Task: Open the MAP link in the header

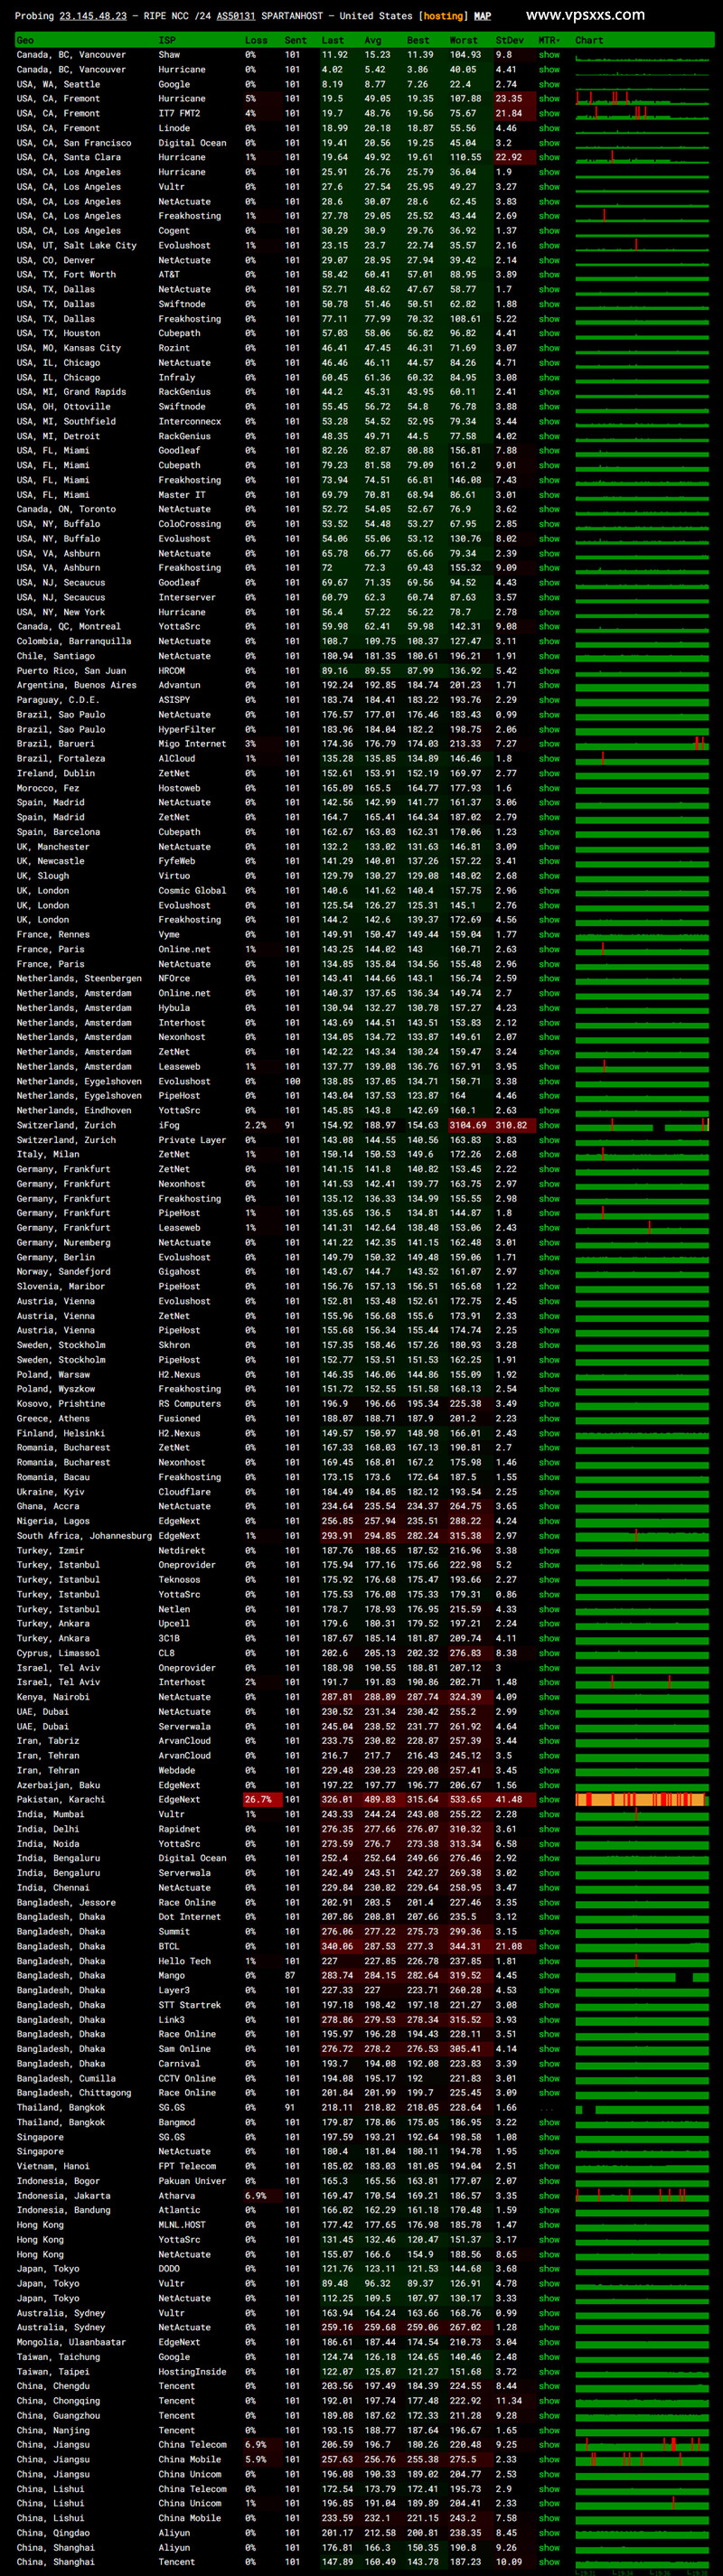Action: [x=482, y=16]
